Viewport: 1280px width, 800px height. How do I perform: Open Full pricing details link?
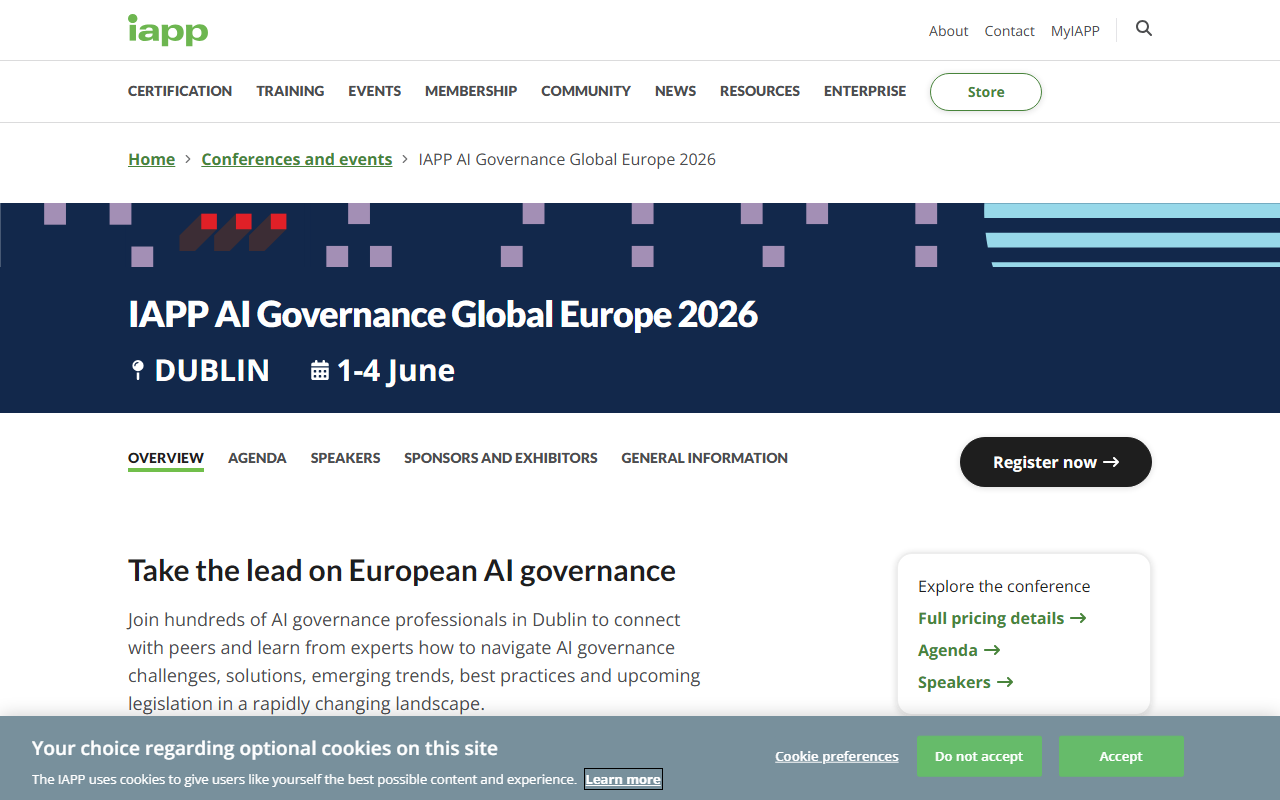point(1002,618)
